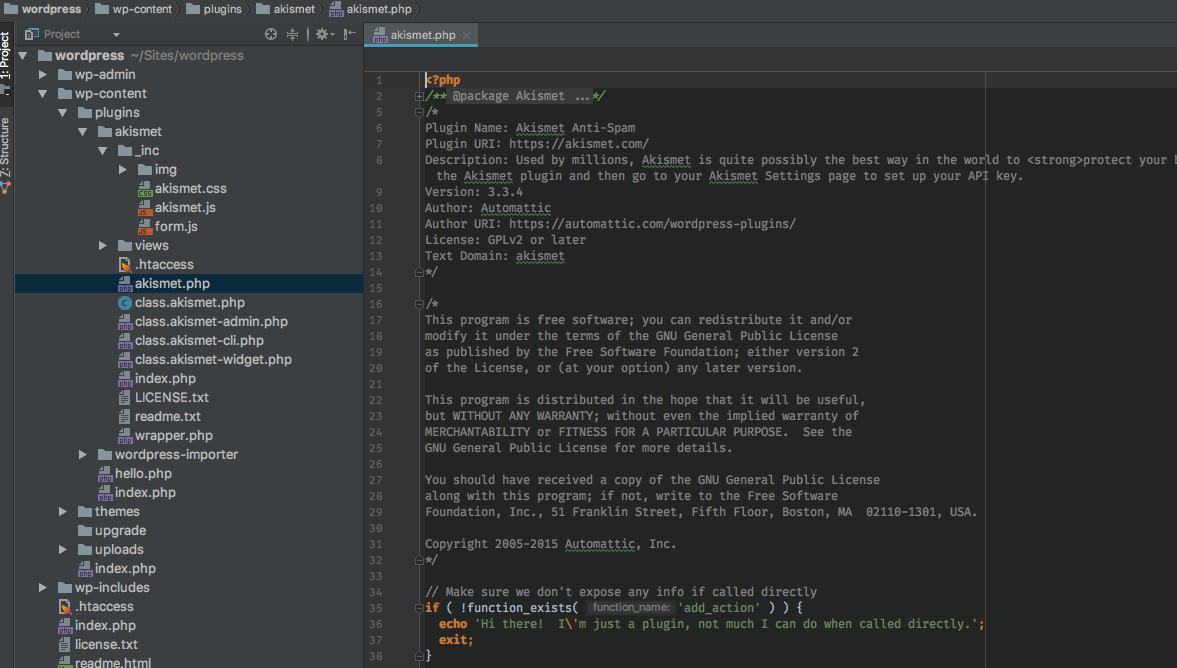Viewport: 1177px width, 668px height.
Task: Close the akismet.php editor tab
Action: 466,35
